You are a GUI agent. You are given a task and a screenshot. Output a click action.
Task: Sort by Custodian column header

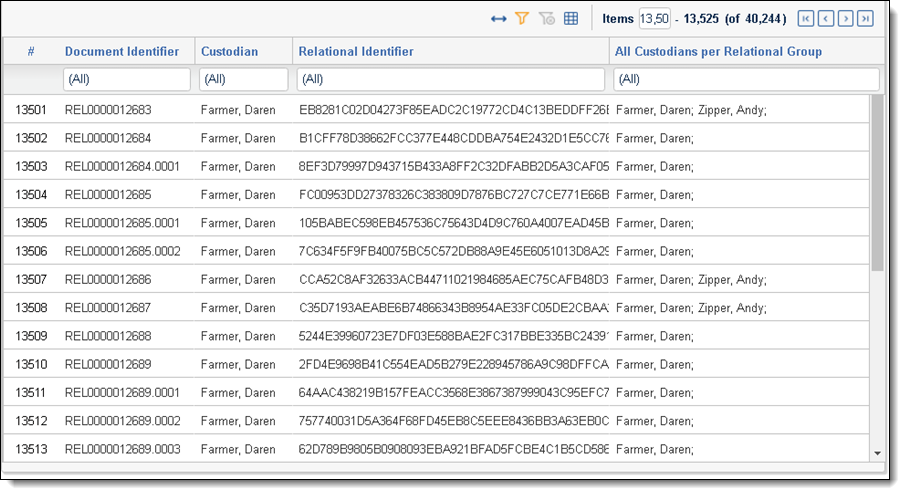point(229,51)
